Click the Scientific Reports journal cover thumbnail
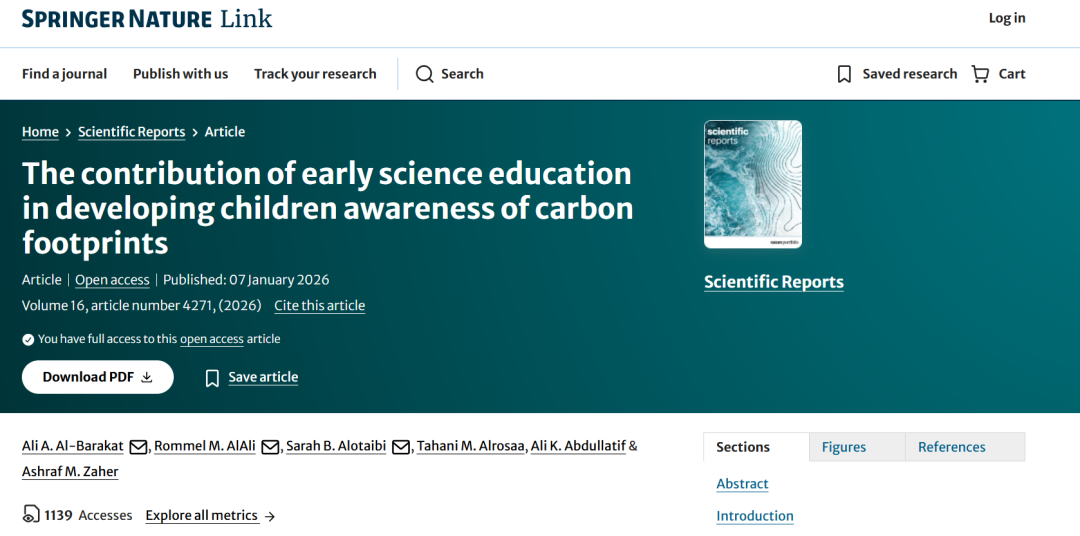The width and height of the screenshot is (1080, 536). click(753, 184)
